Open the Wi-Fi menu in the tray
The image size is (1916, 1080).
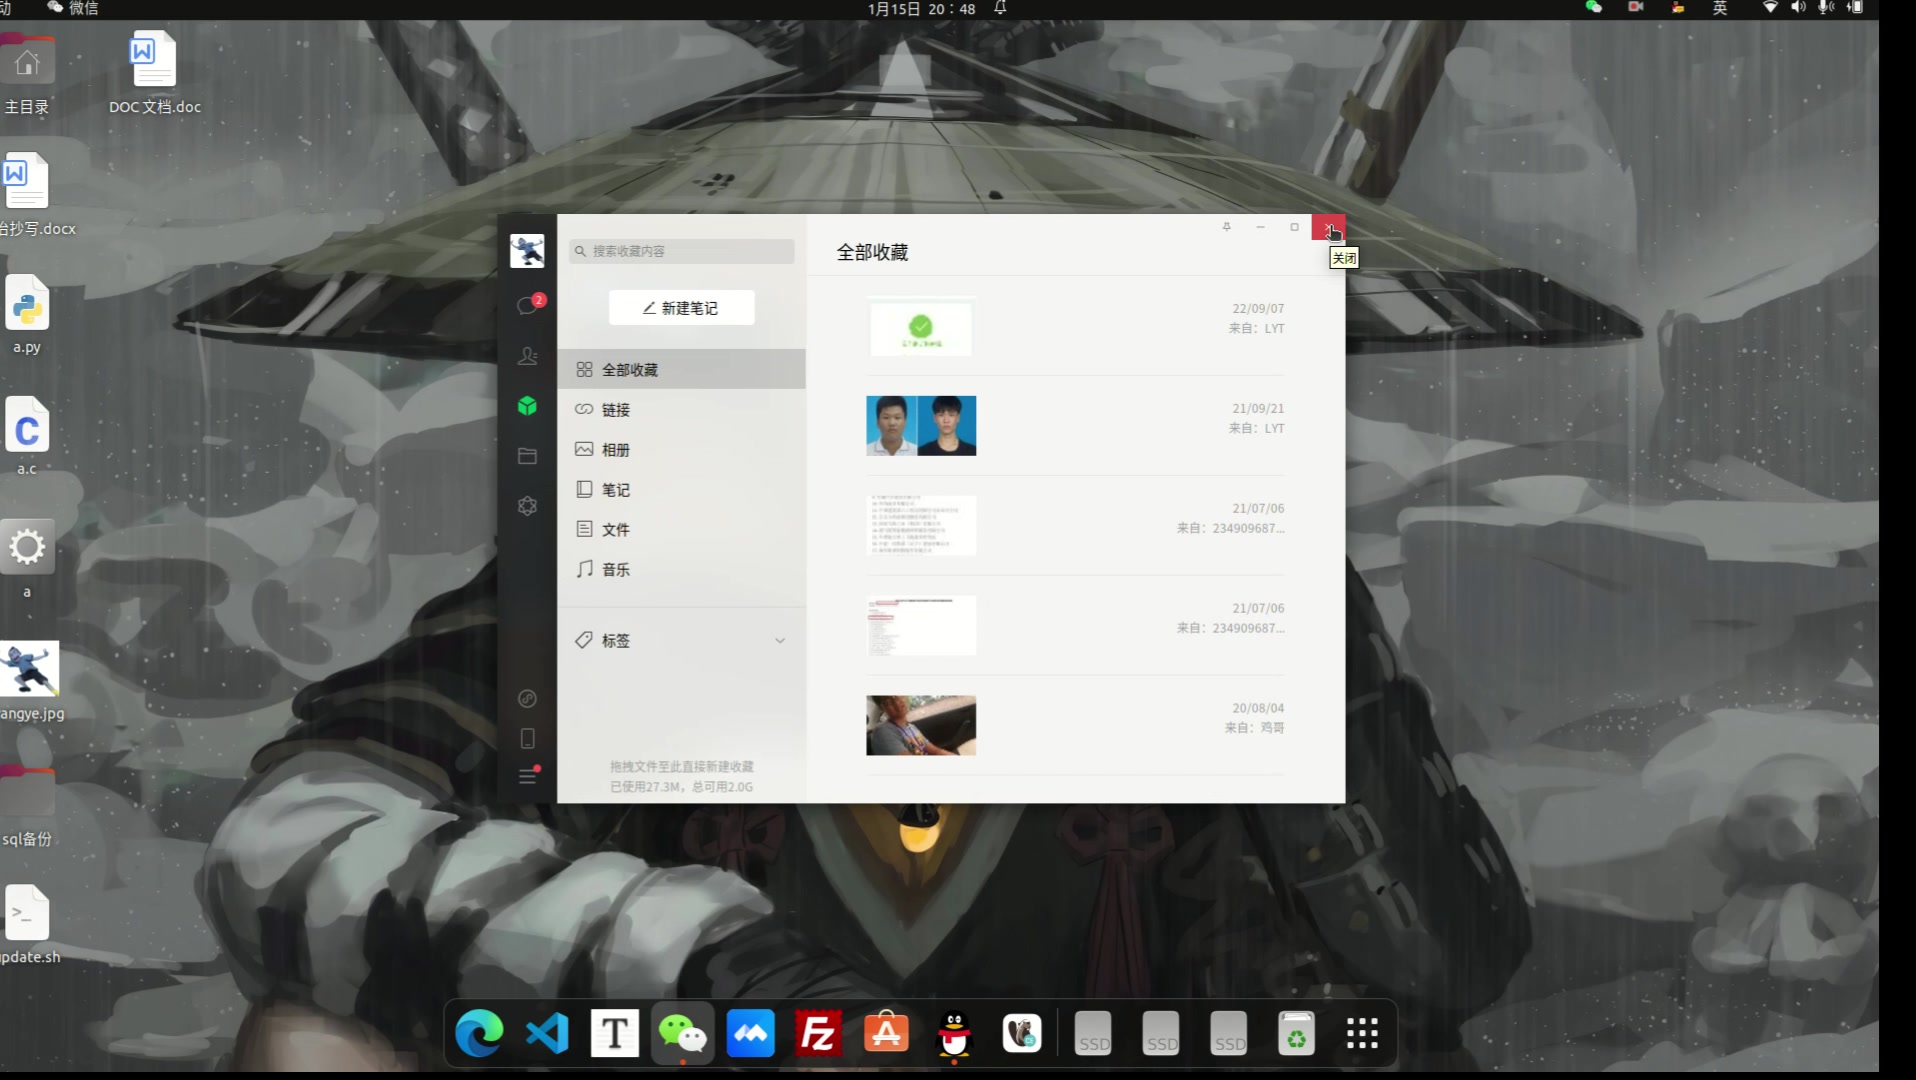[x=1769, y=8]
